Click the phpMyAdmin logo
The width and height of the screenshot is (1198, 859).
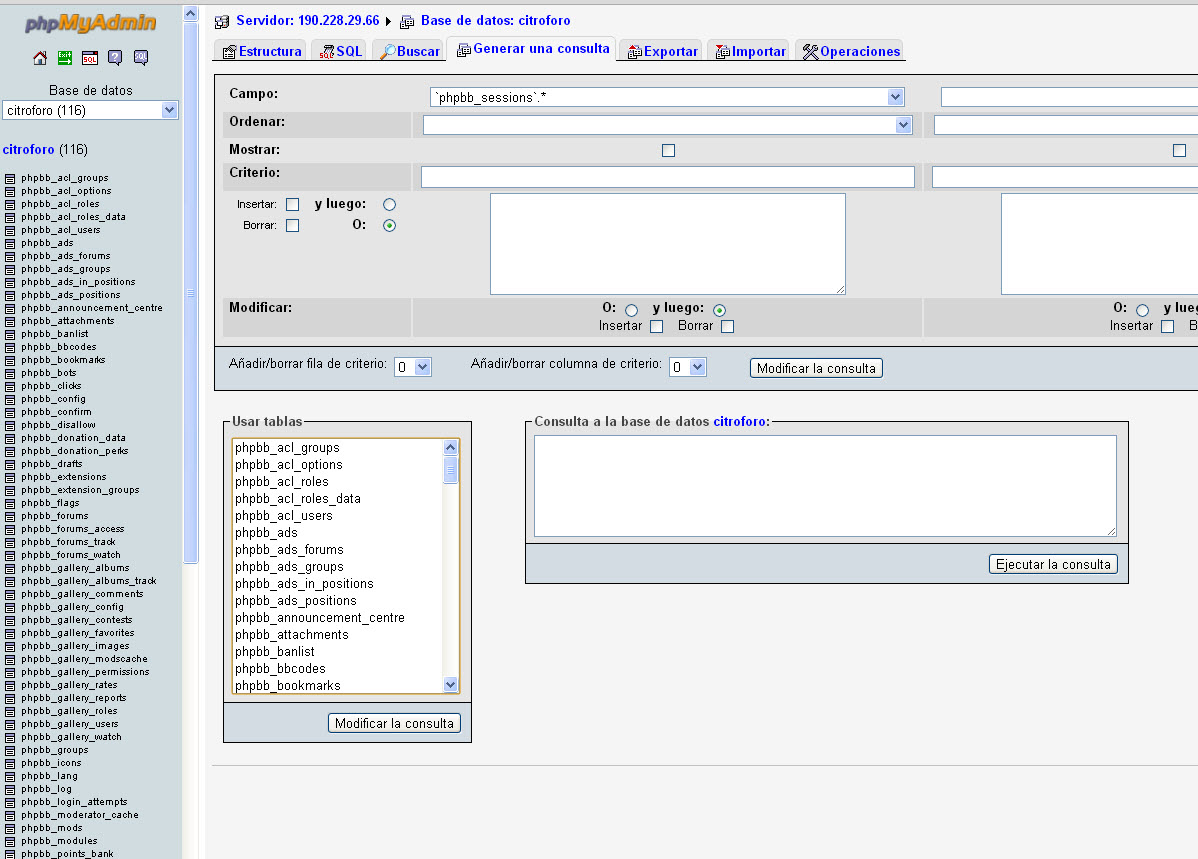pos(91,23)
